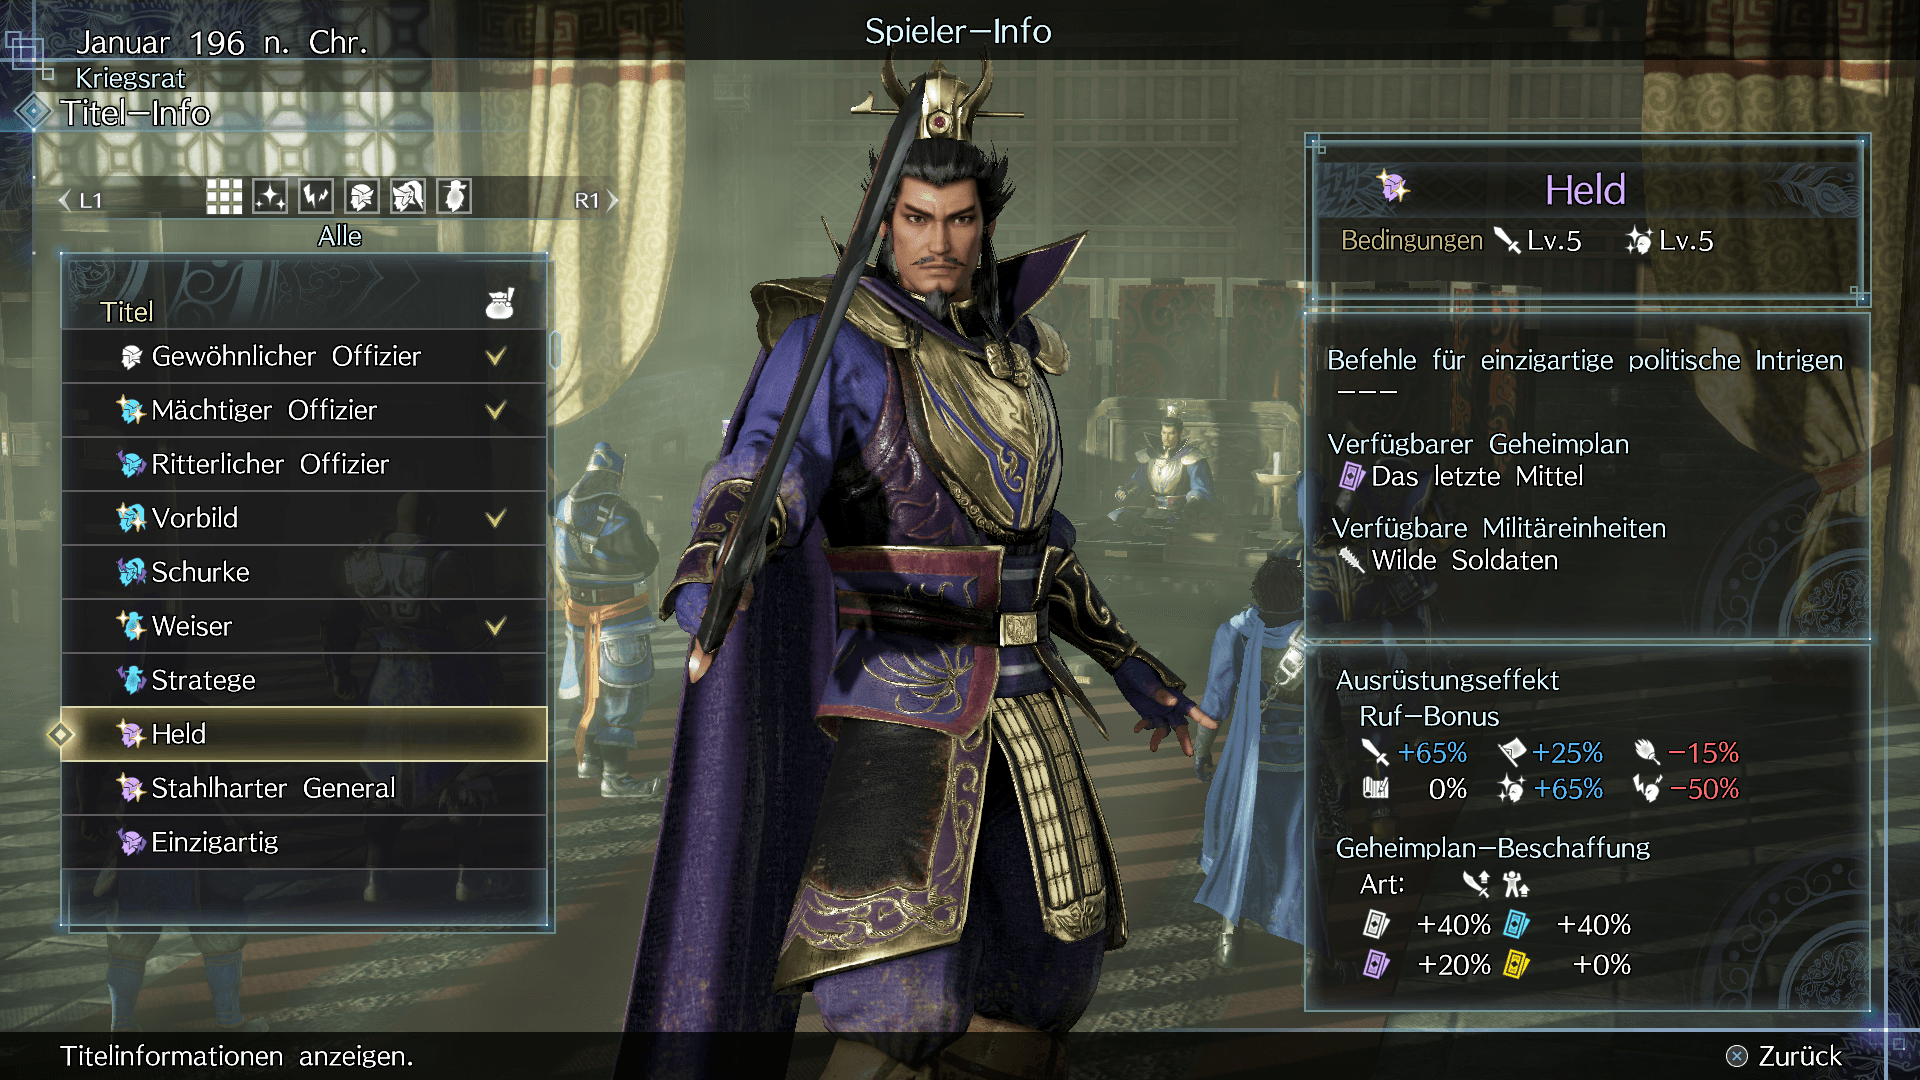1920x1080 pixels.
Task: Select the plumed helmet officer filter icon
Action: click(x=408, y=197)
